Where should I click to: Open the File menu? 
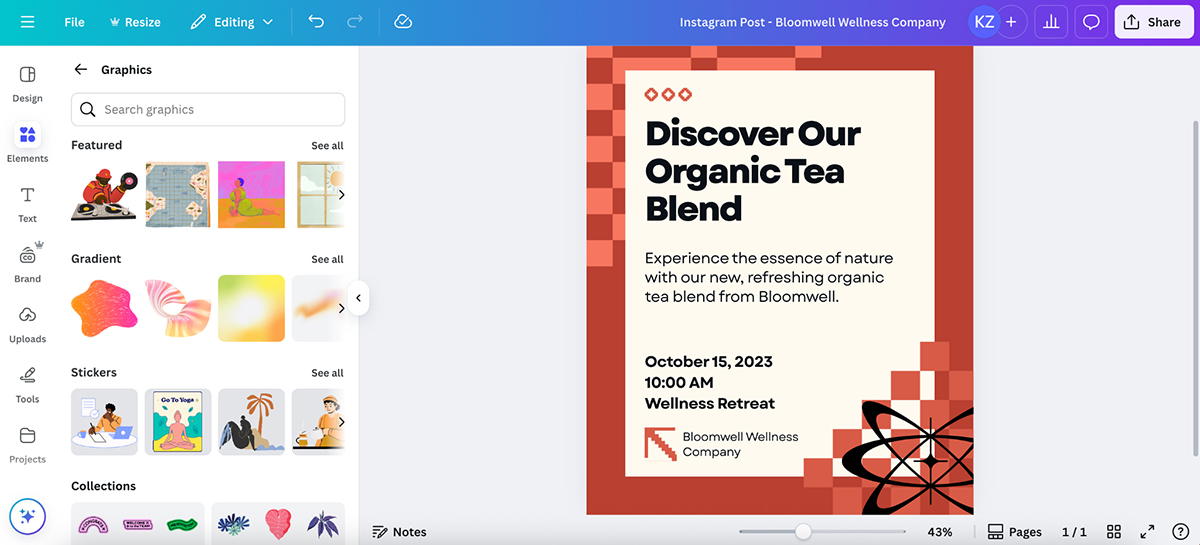[74, 22]
